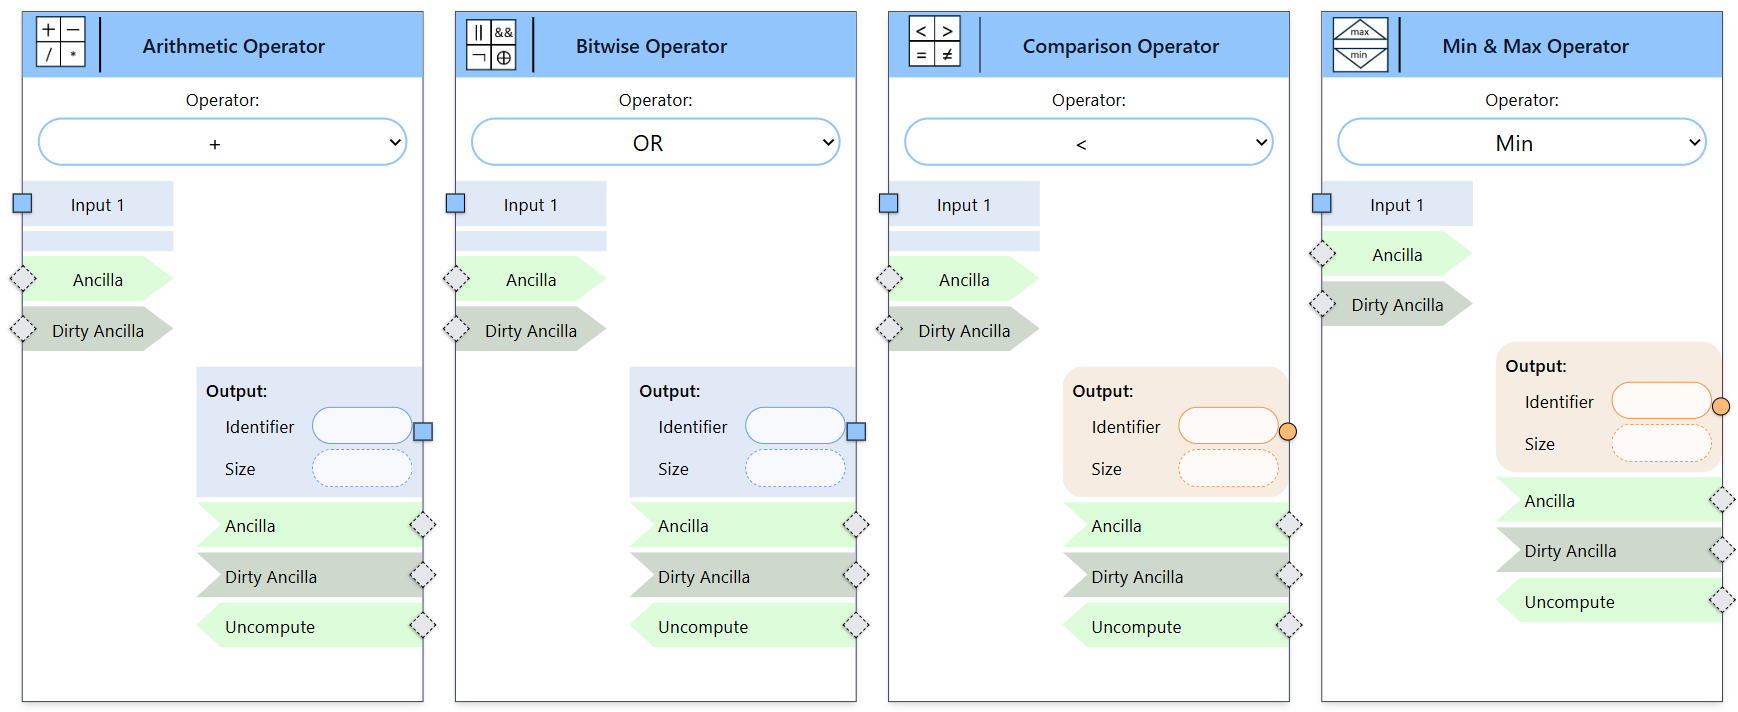This screenshot has width=1738, height=712.
Task: Click Min & Max Dirty Ancilla input label
Action: coord(1397,305)
